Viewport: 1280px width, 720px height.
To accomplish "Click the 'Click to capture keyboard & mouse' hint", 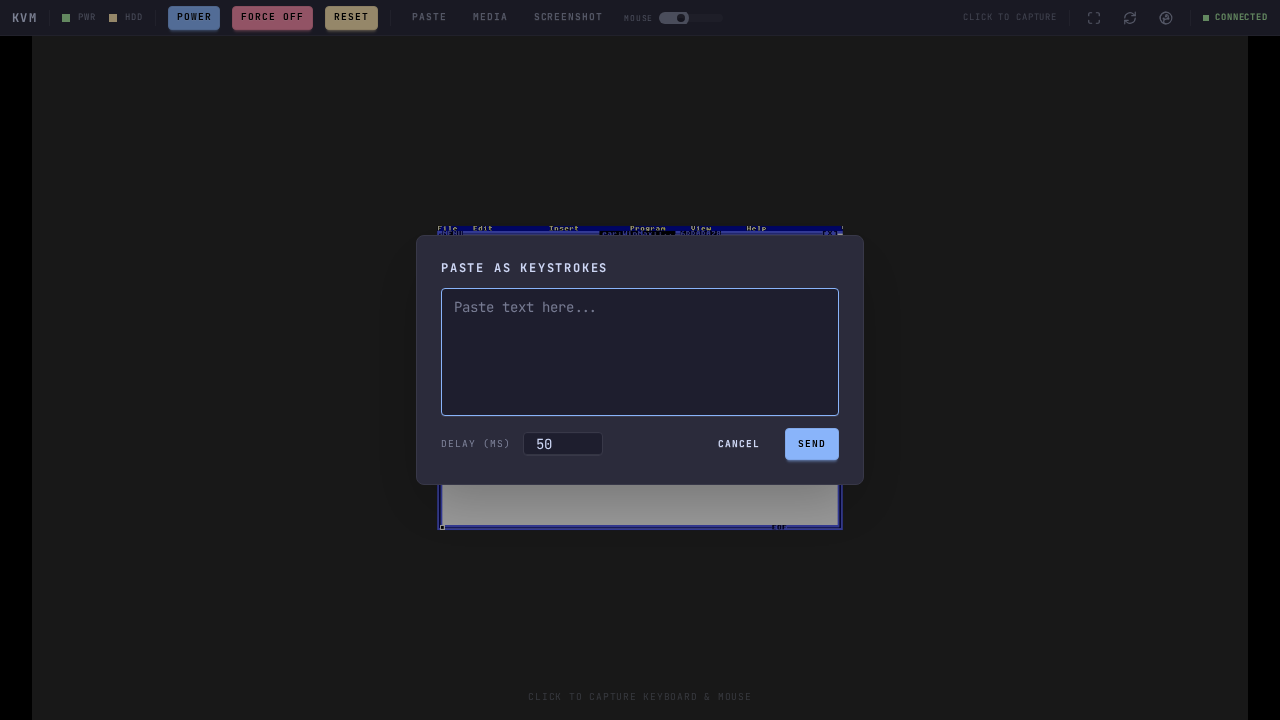I will (x=640, y=697).
